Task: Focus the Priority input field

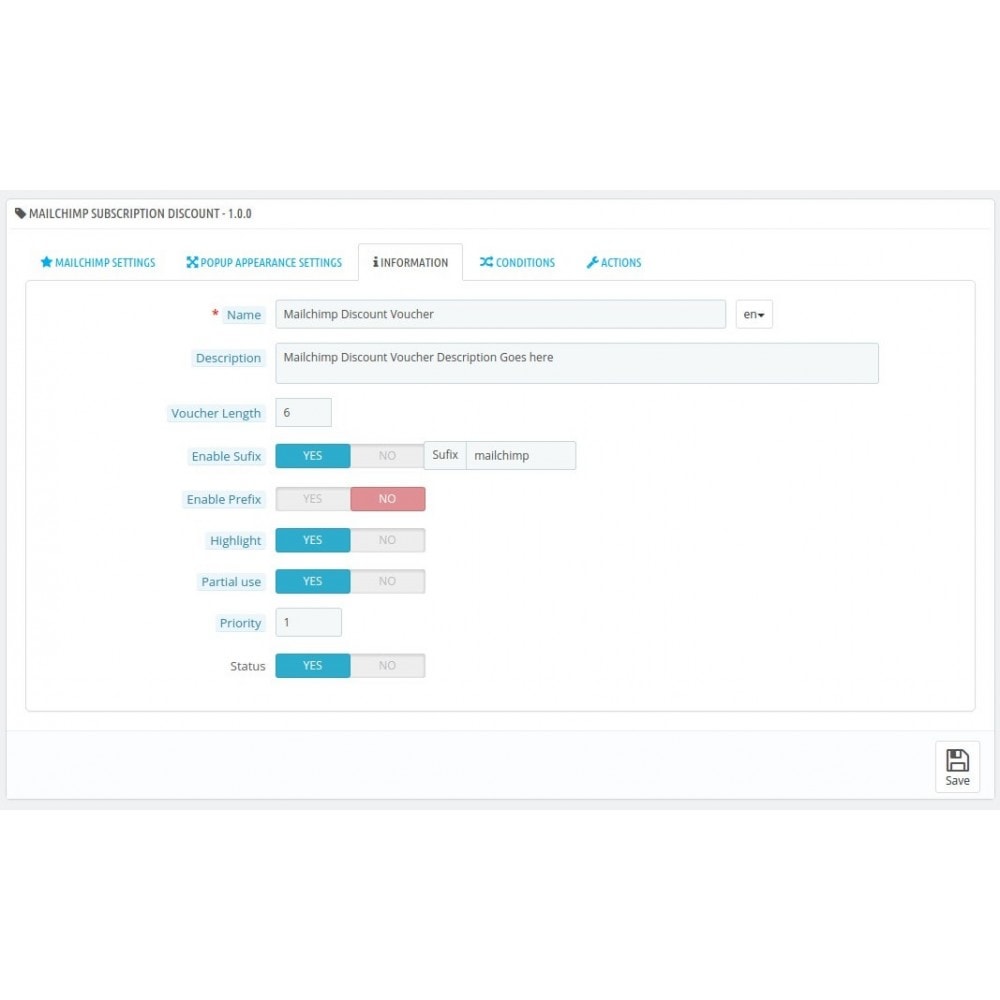Action: (309, 622)
